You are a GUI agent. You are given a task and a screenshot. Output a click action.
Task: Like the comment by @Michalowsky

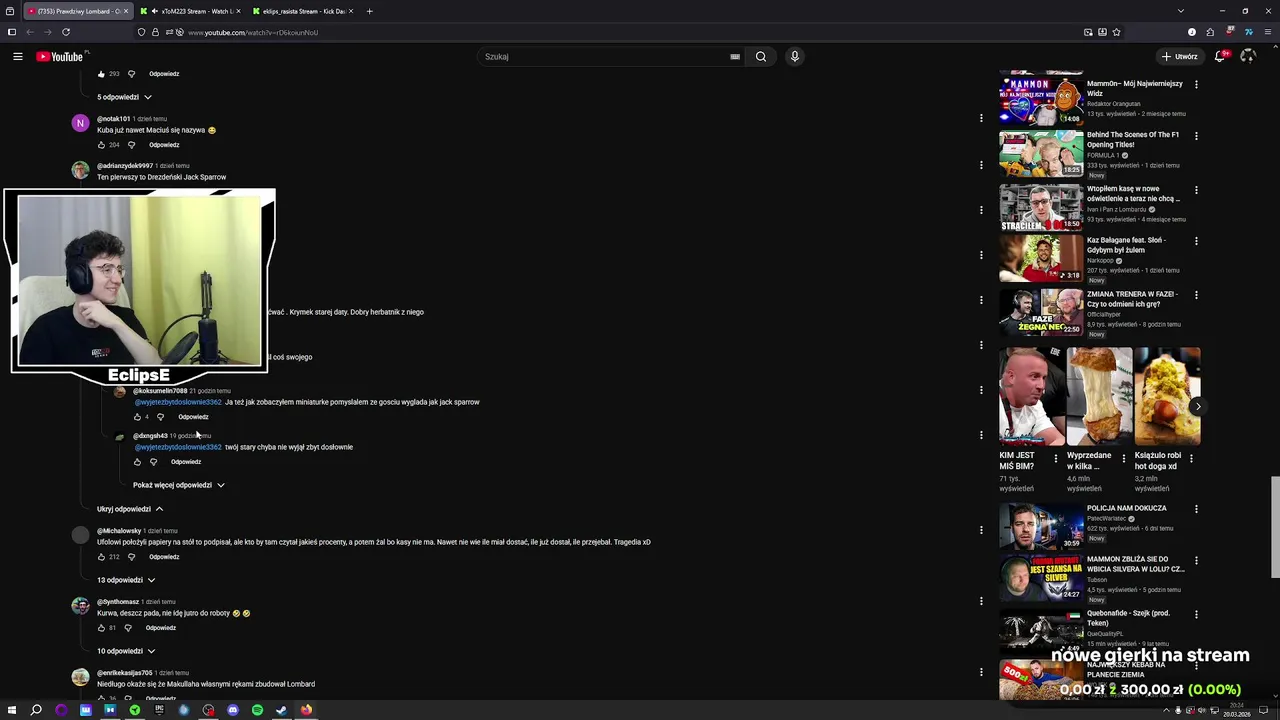(x=101, y=557)
